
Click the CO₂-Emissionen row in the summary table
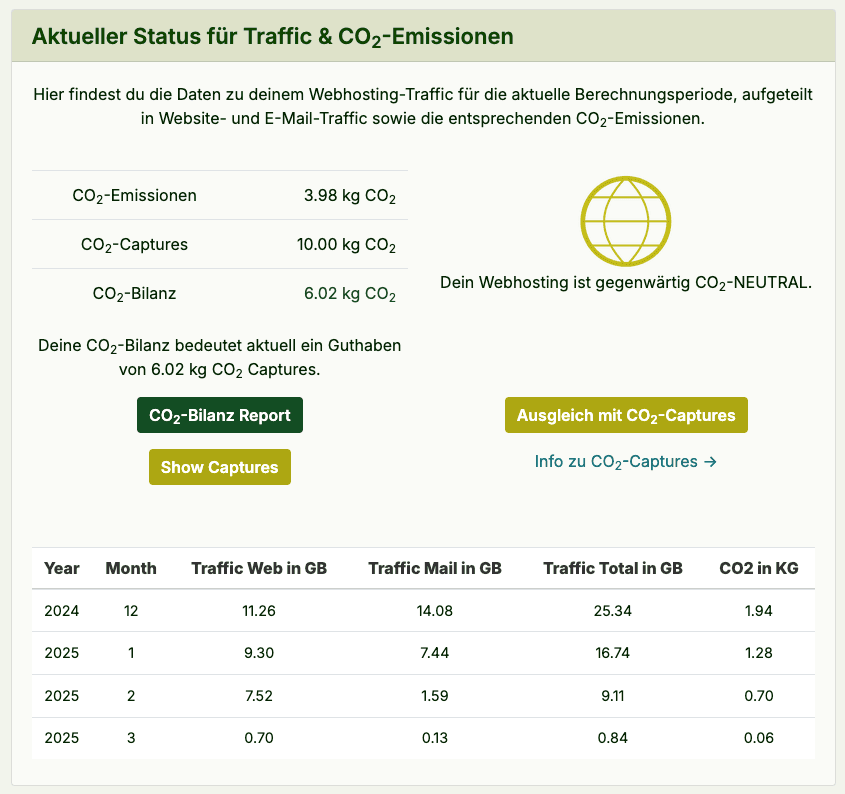click(x=219, y=195)
